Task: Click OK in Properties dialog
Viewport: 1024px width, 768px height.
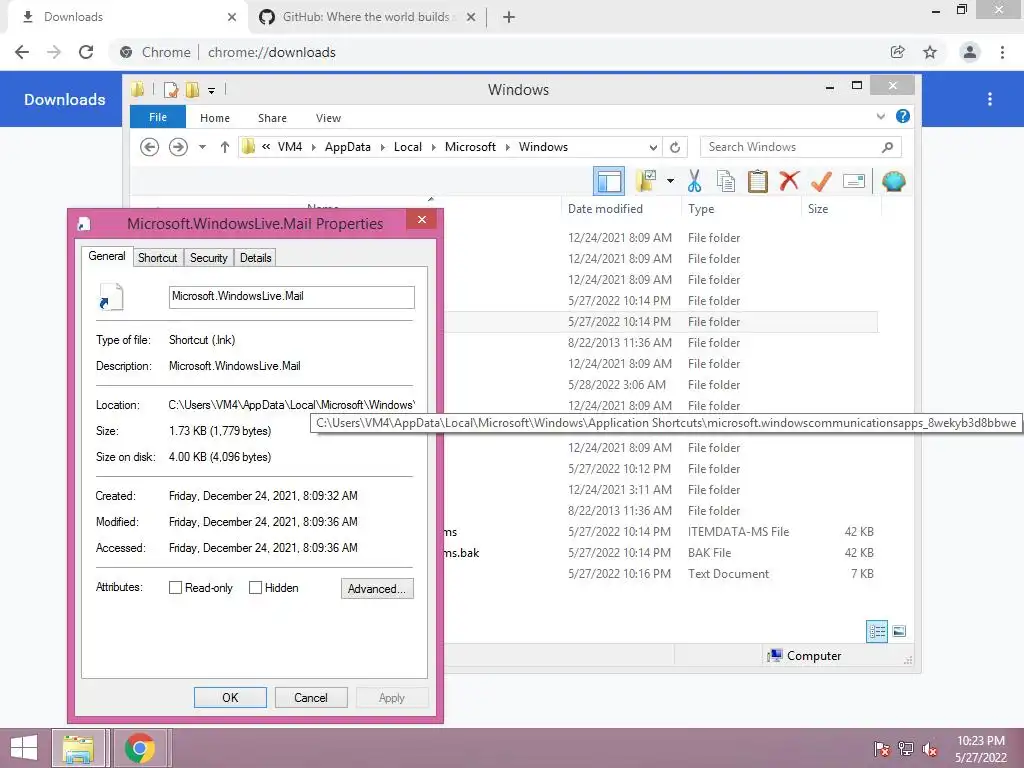Action: tap(230, 697)
